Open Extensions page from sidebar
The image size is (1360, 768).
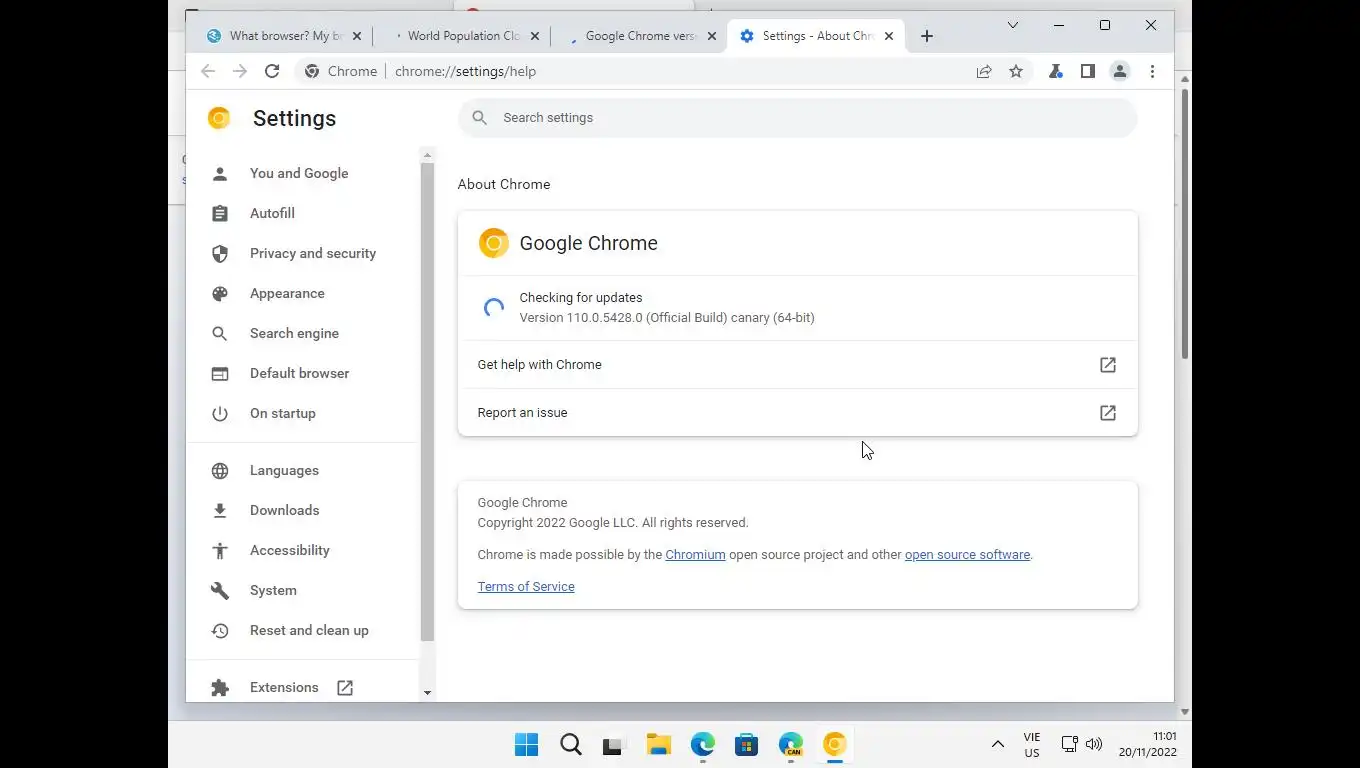pyautogui.click(x=284, y=687)
